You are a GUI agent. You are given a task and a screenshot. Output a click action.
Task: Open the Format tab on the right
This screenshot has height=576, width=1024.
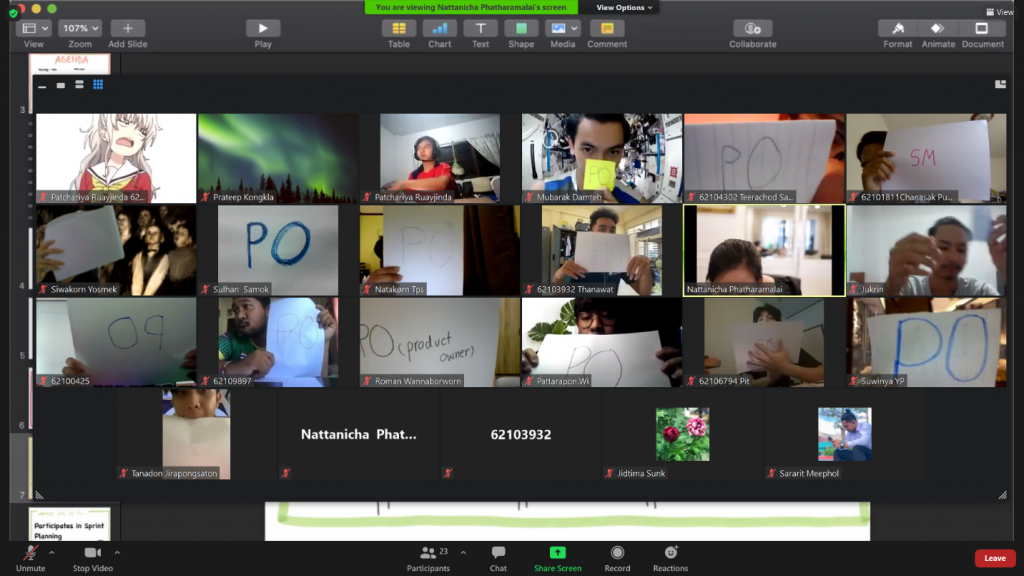pyautogui.click(x=897, y=29)
